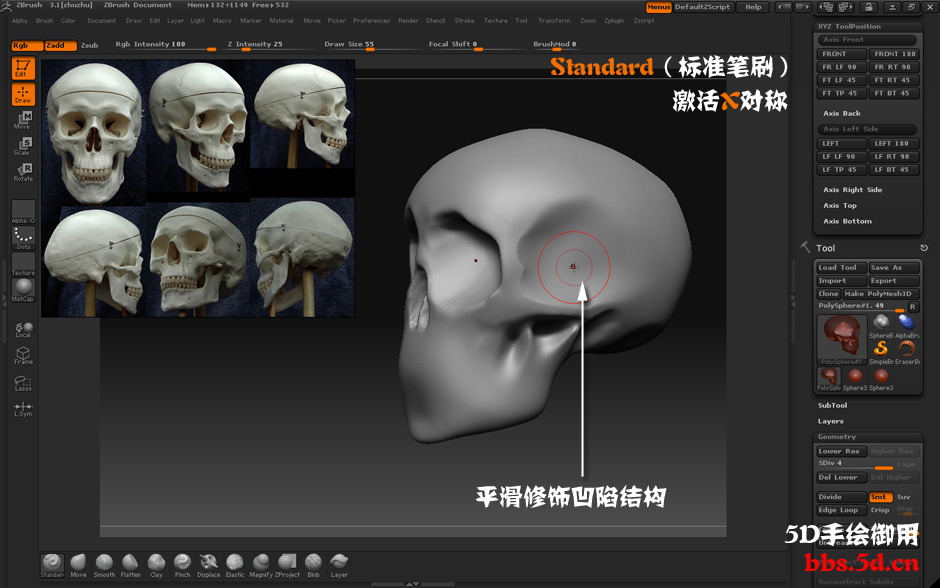The height and width of the screenshot is (588, 940).
Task: Pick the SimpleBrush tool icon
Action: click(881, 352)
